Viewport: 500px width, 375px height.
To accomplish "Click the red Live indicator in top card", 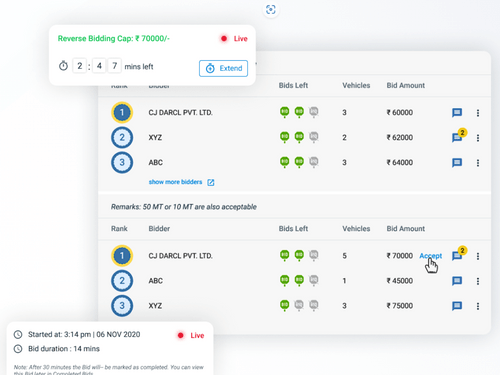I will click(234, 39).
